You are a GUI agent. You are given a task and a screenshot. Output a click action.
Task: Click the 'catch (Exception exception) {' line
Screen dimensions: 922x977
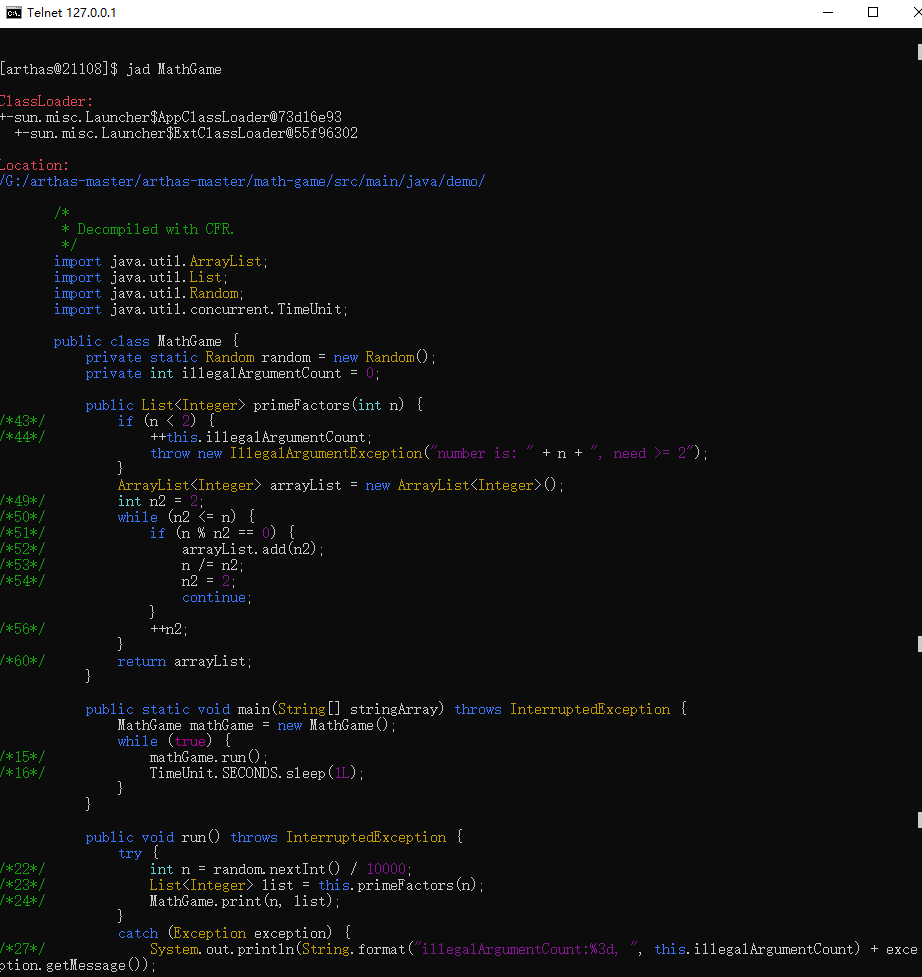[234, 933]
